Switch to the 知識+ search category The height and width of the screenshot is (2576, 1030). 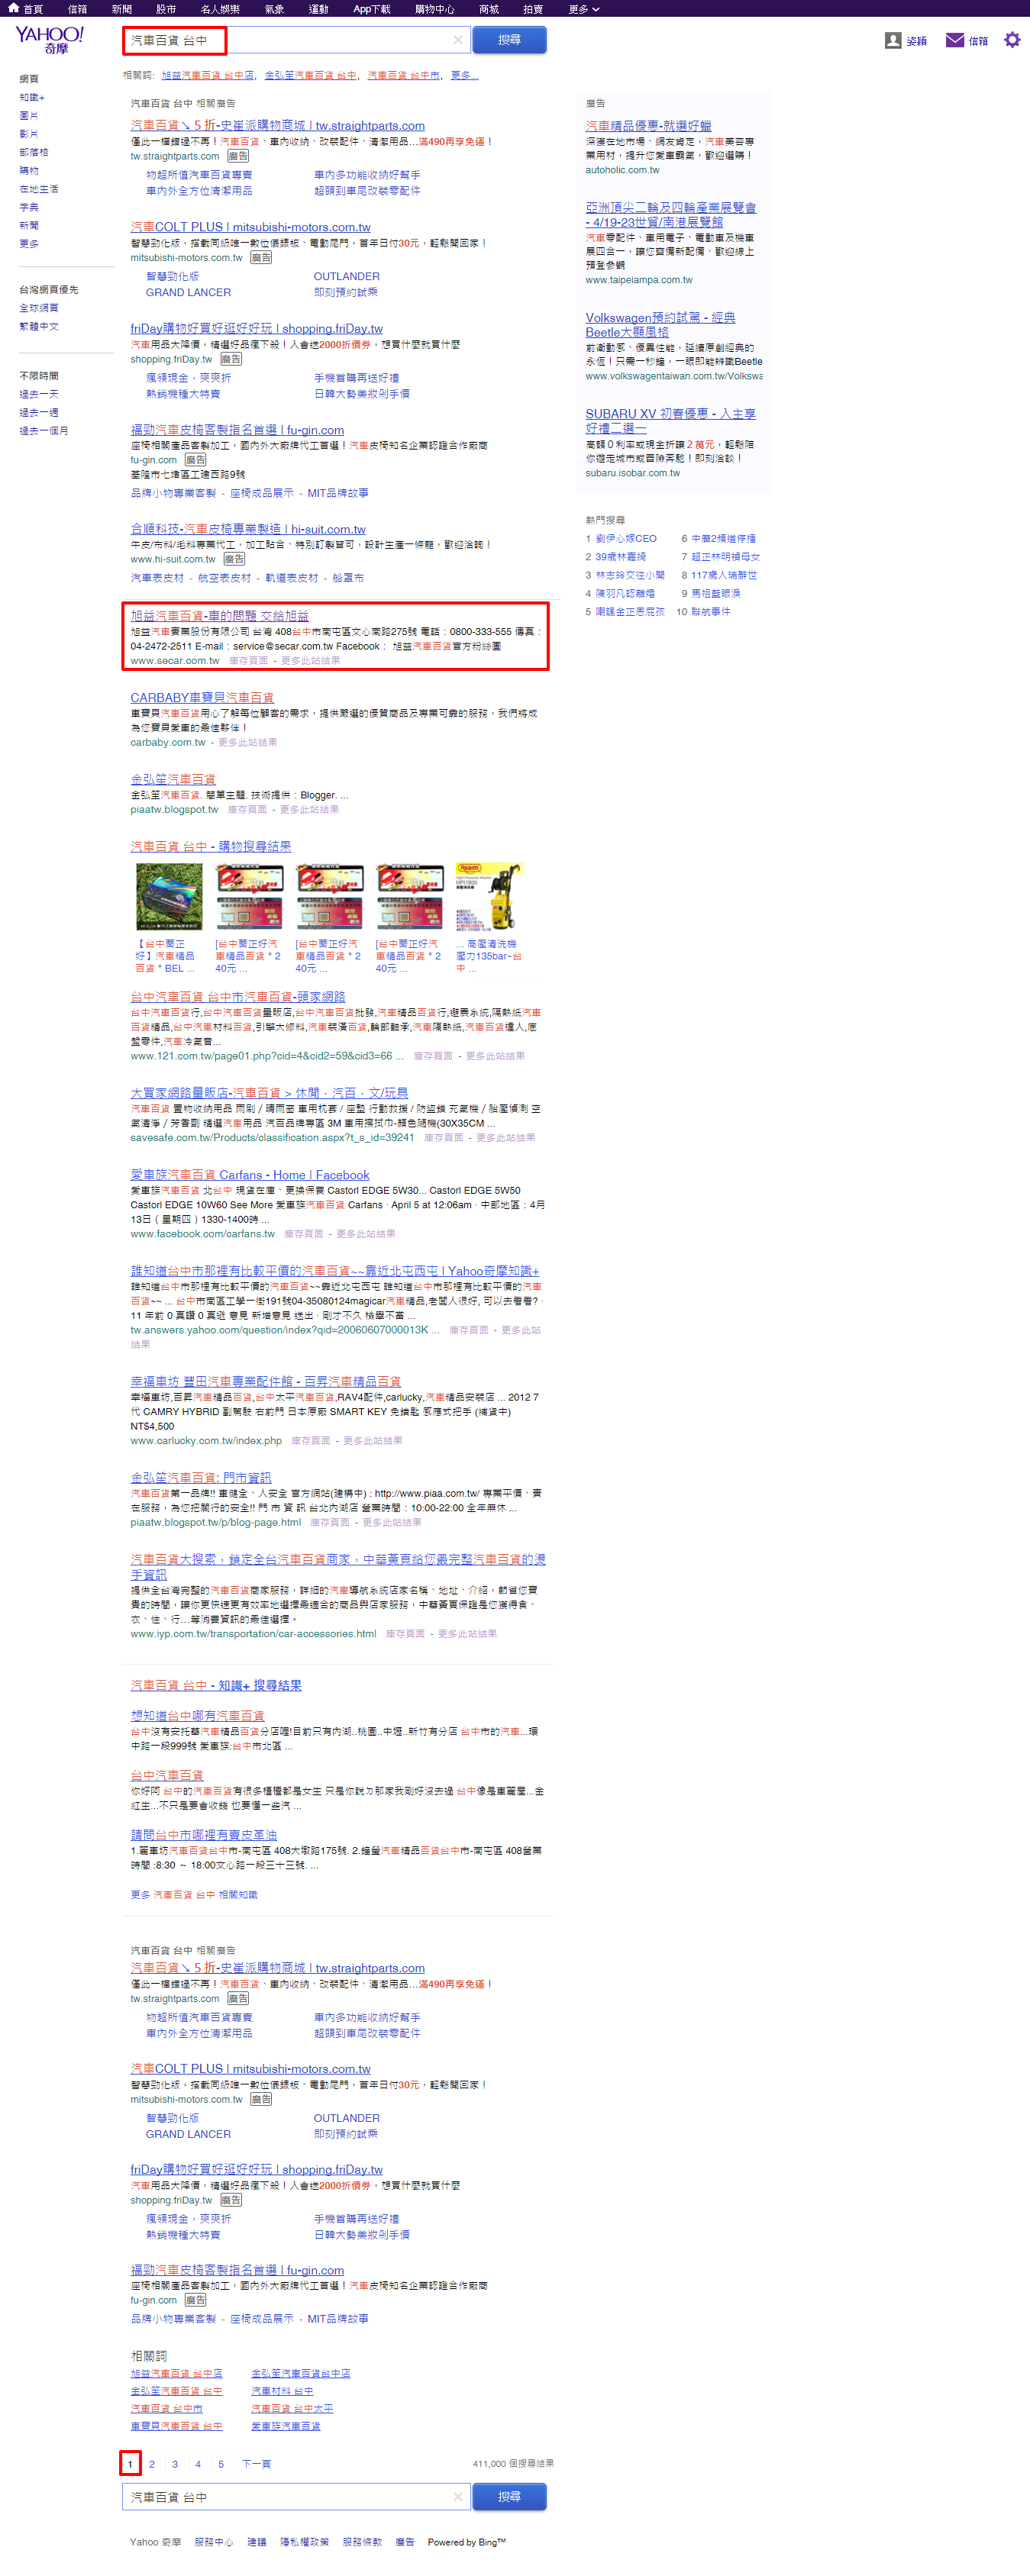pos(32,97)
